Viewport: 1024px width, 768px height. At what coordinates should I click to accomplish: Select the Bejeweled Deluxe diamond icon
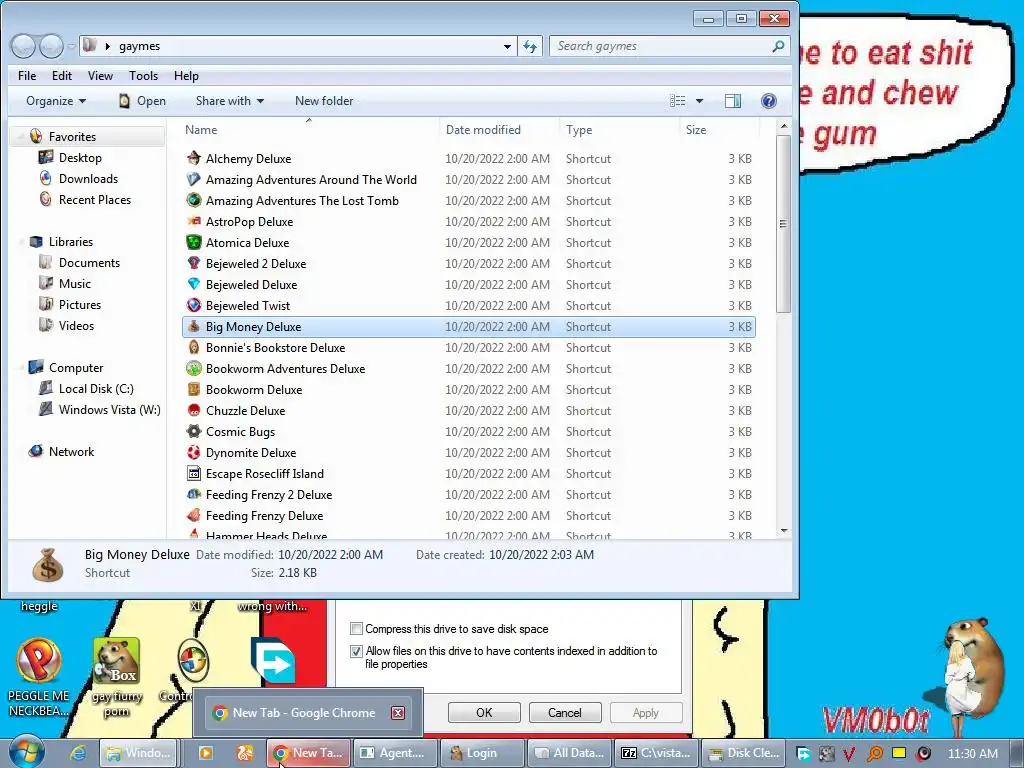tap(194, 284)
